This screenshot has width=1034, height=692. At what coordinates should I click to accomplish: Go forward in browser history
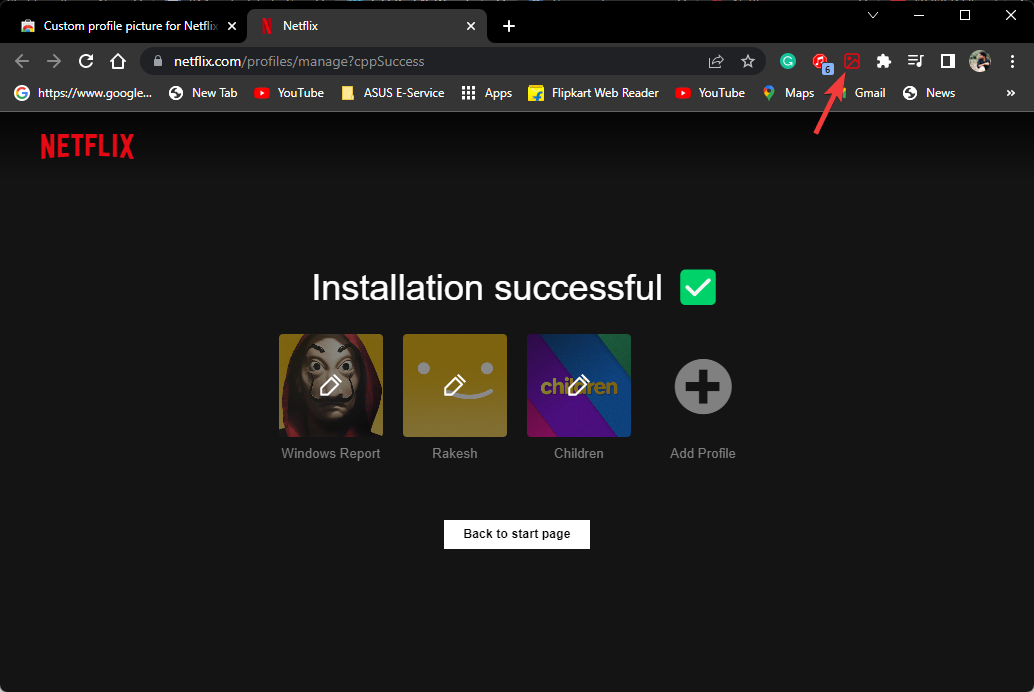[x=54, y=61]
